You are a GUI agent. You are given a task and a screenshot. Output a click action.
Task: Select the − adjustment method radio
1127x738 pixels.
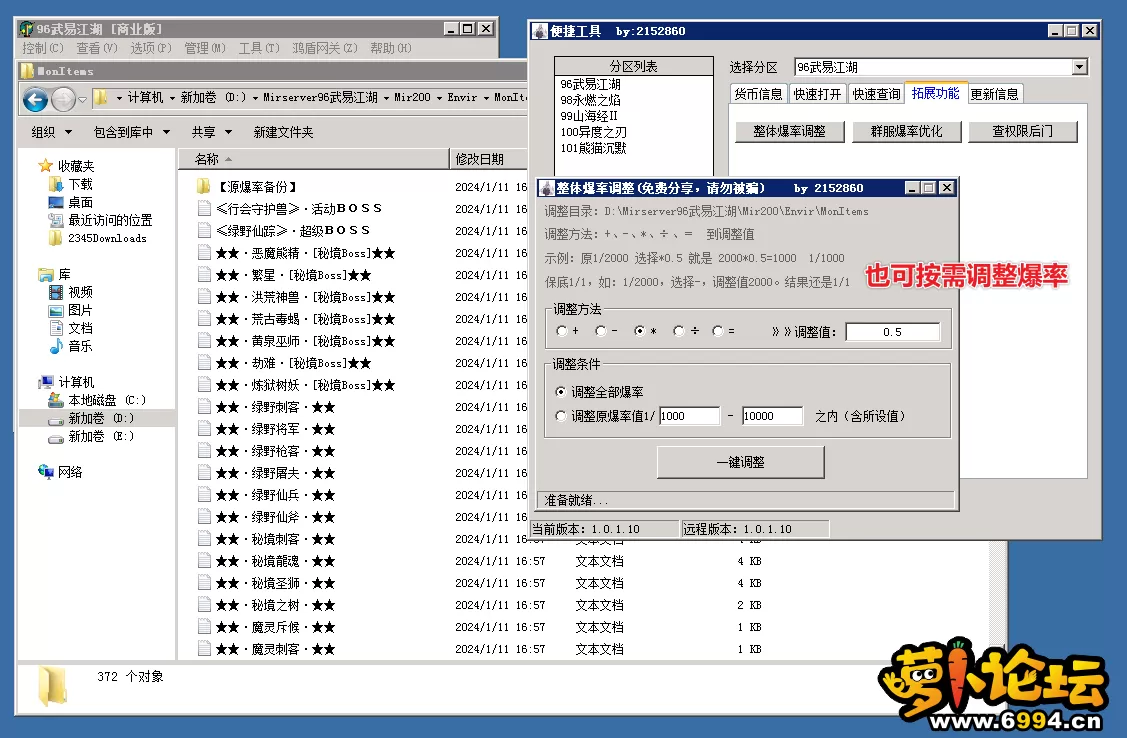pyautogui.click(x=601, y=331)
